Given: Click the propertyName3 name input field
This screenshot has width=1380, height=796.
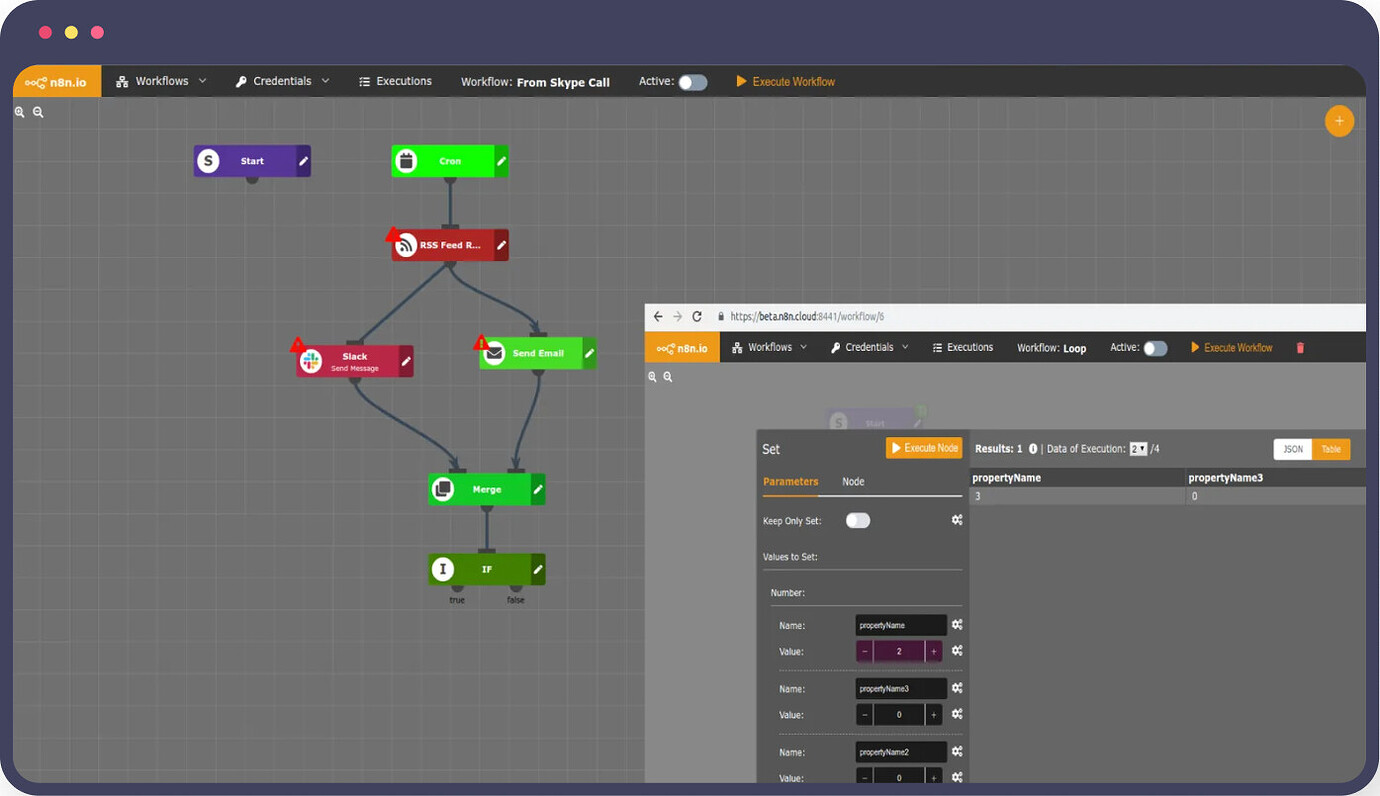Looking at the screenshot, I should click(901, 689).
